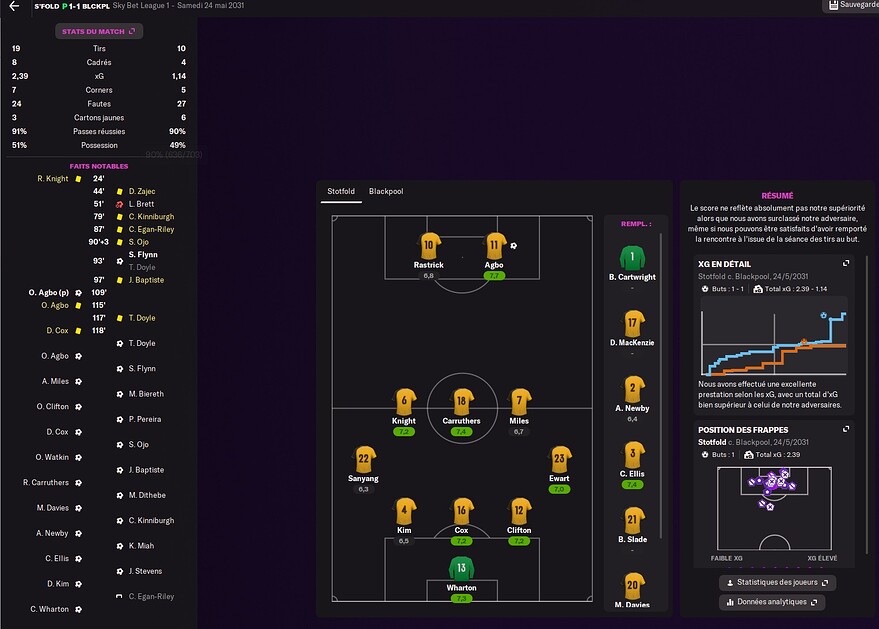The width and height of the screenshot is (879, 629).
Task: Click the Sauvegarder save icon
Action: tap(833, 5)
